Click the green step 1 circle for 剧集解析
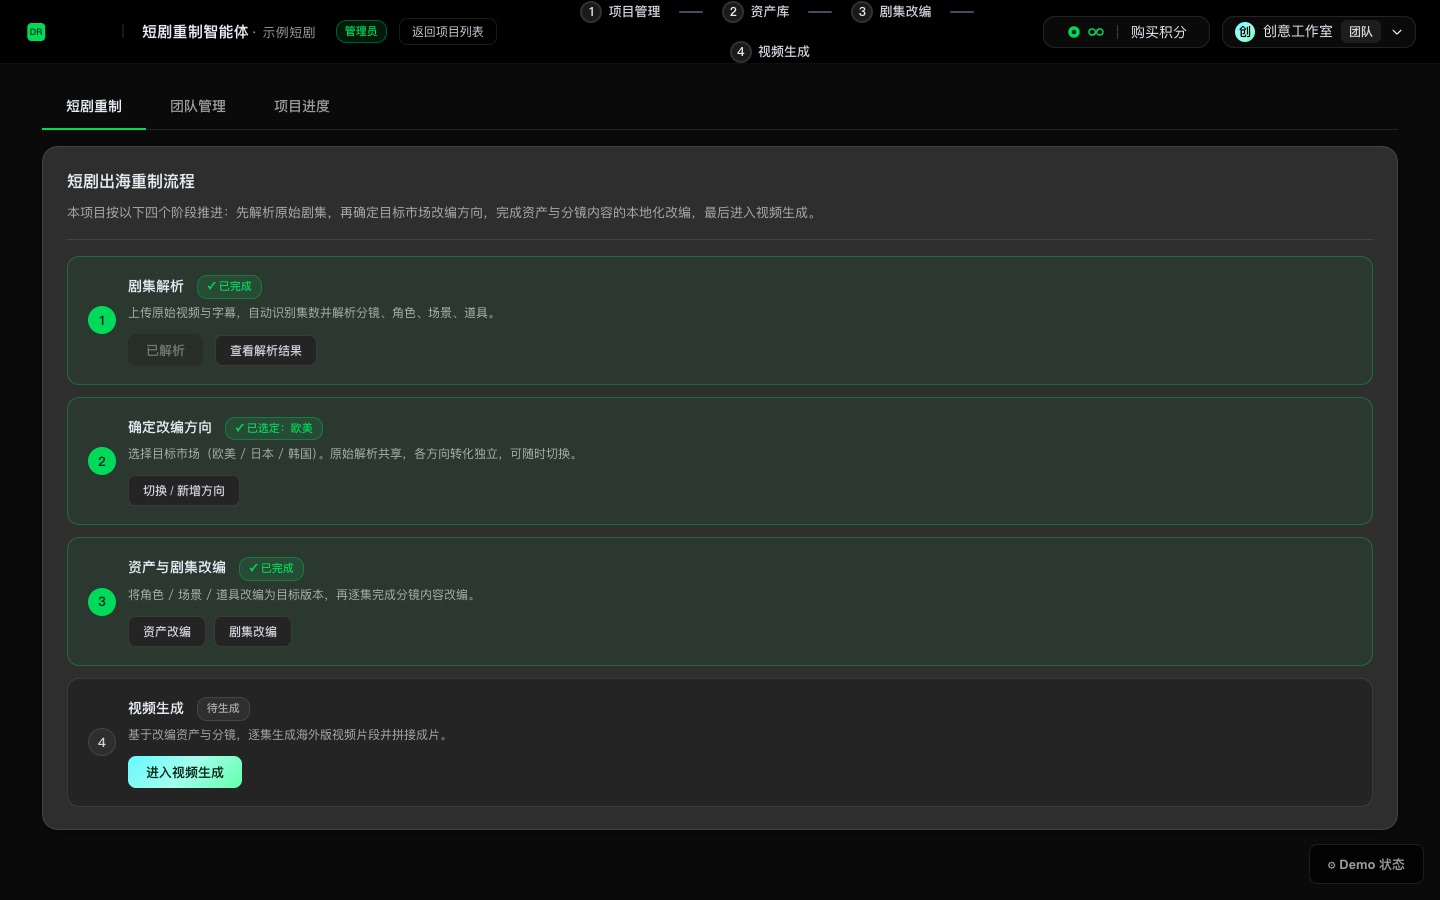The height and width of the screenshot is (900, 1440). click(102, 321)
